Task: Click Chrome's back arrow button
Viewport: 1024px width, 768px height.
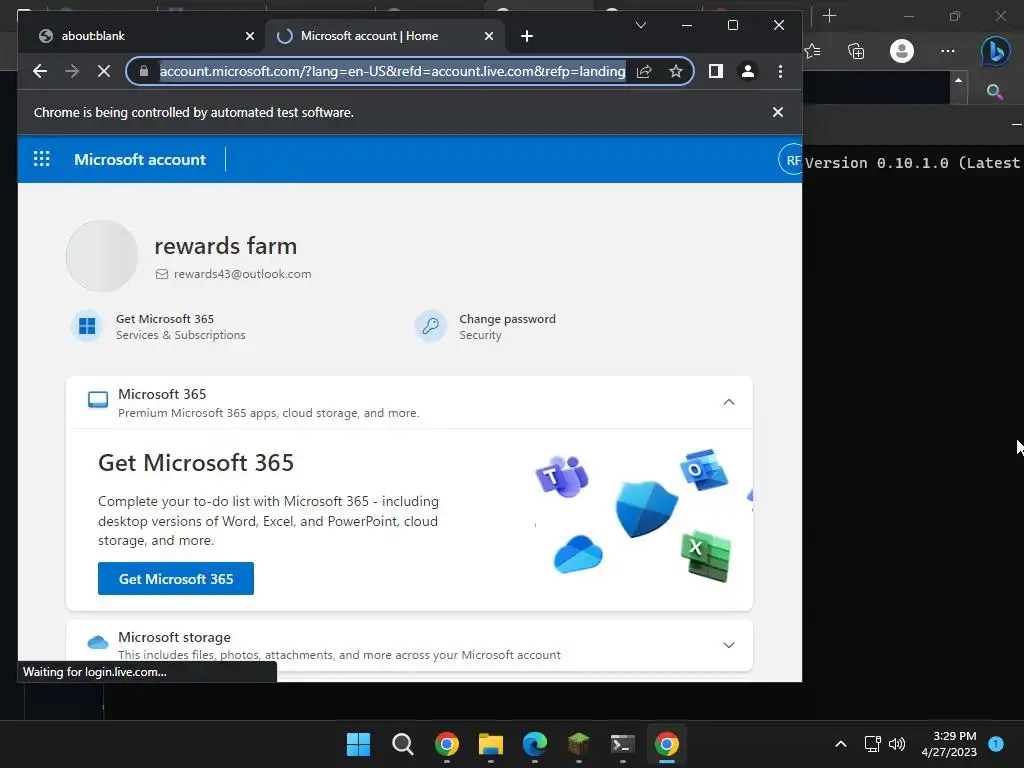Action: pos(40,71)
